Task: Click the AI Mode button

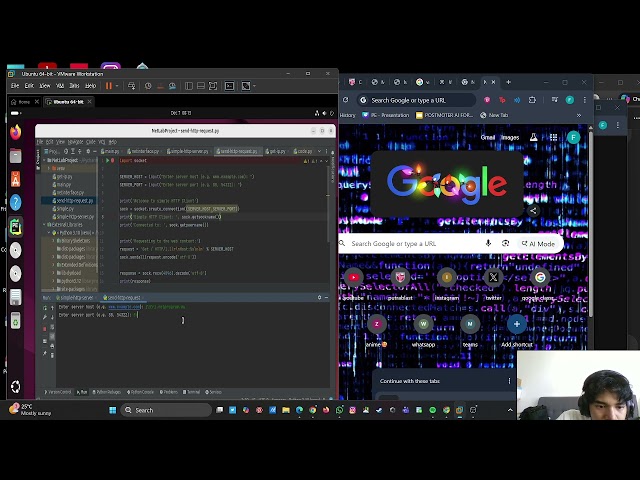Action: pyautogui.click(x=538, y=244)
